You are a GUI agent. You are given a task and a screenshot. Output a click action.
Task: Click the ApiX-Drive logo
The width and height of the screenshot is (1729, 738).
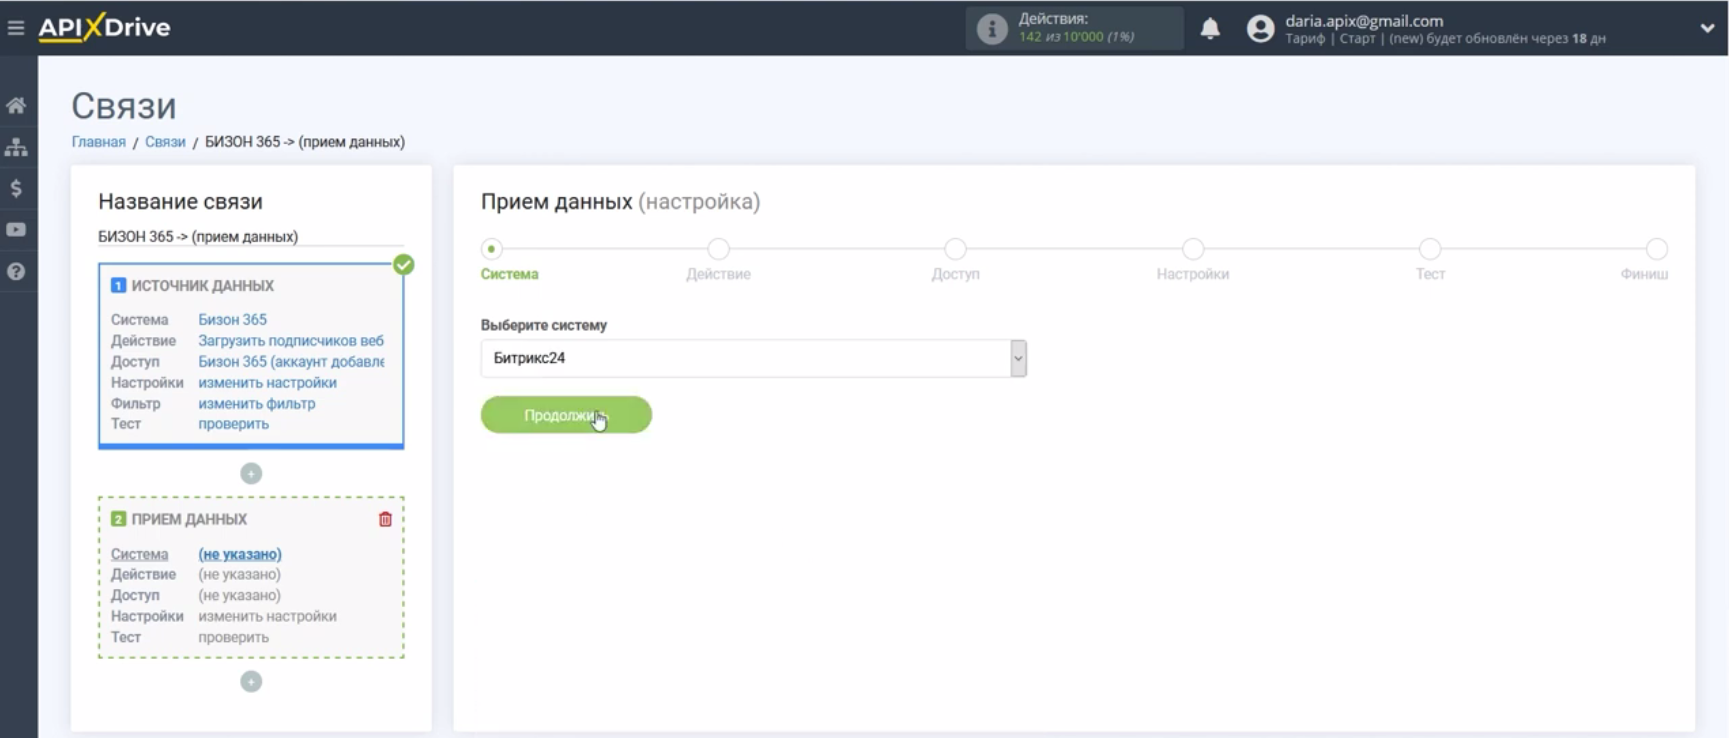(104, 27)
